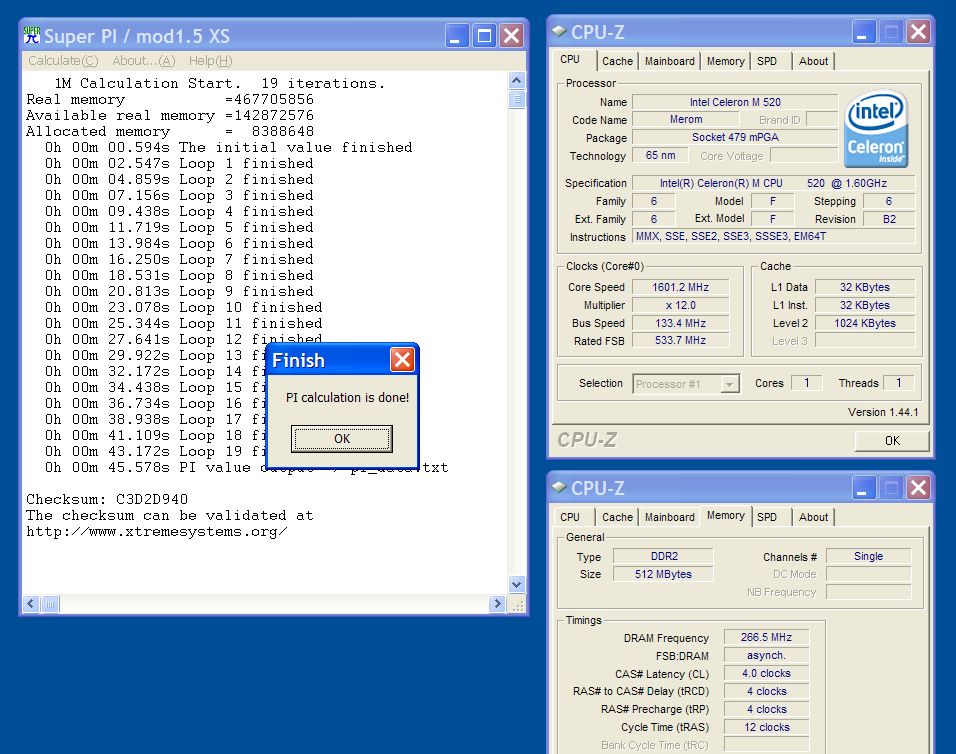Switch to Cache tab in bottom CPU-Z

tap(617, 517)
